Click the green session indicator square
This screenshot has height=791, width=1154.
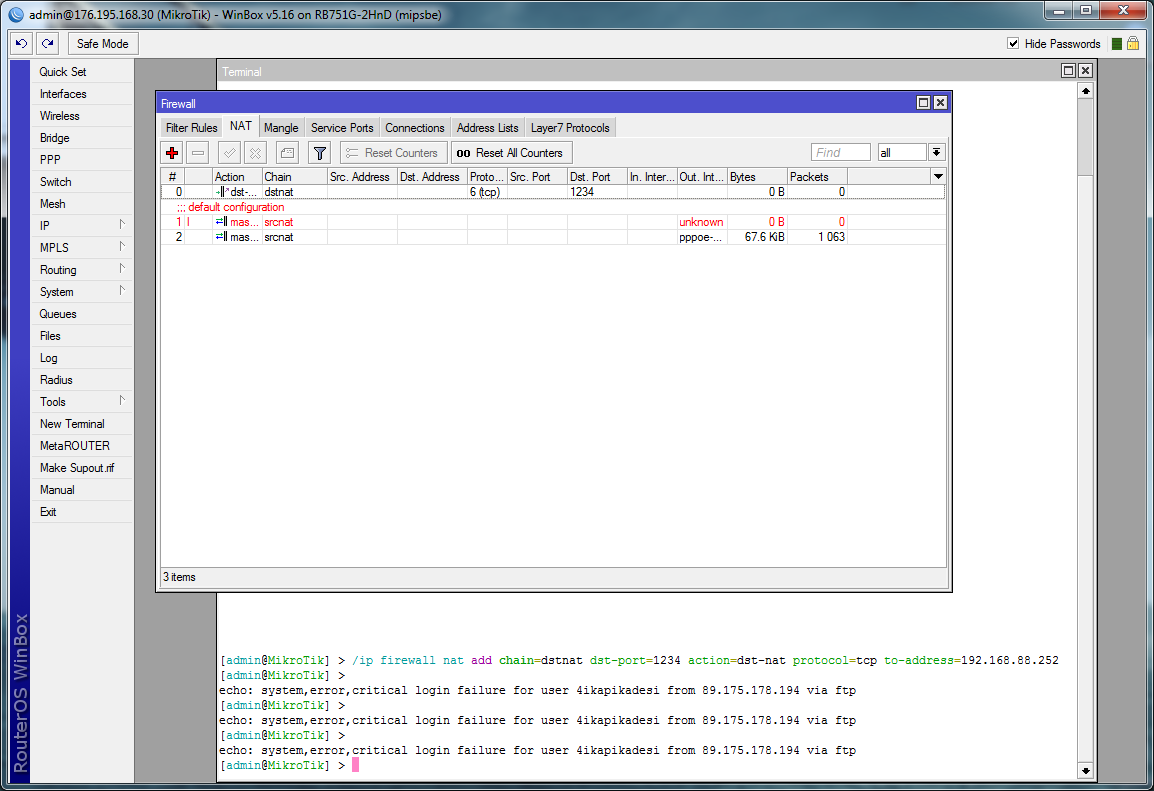(x=1116, y=44)
